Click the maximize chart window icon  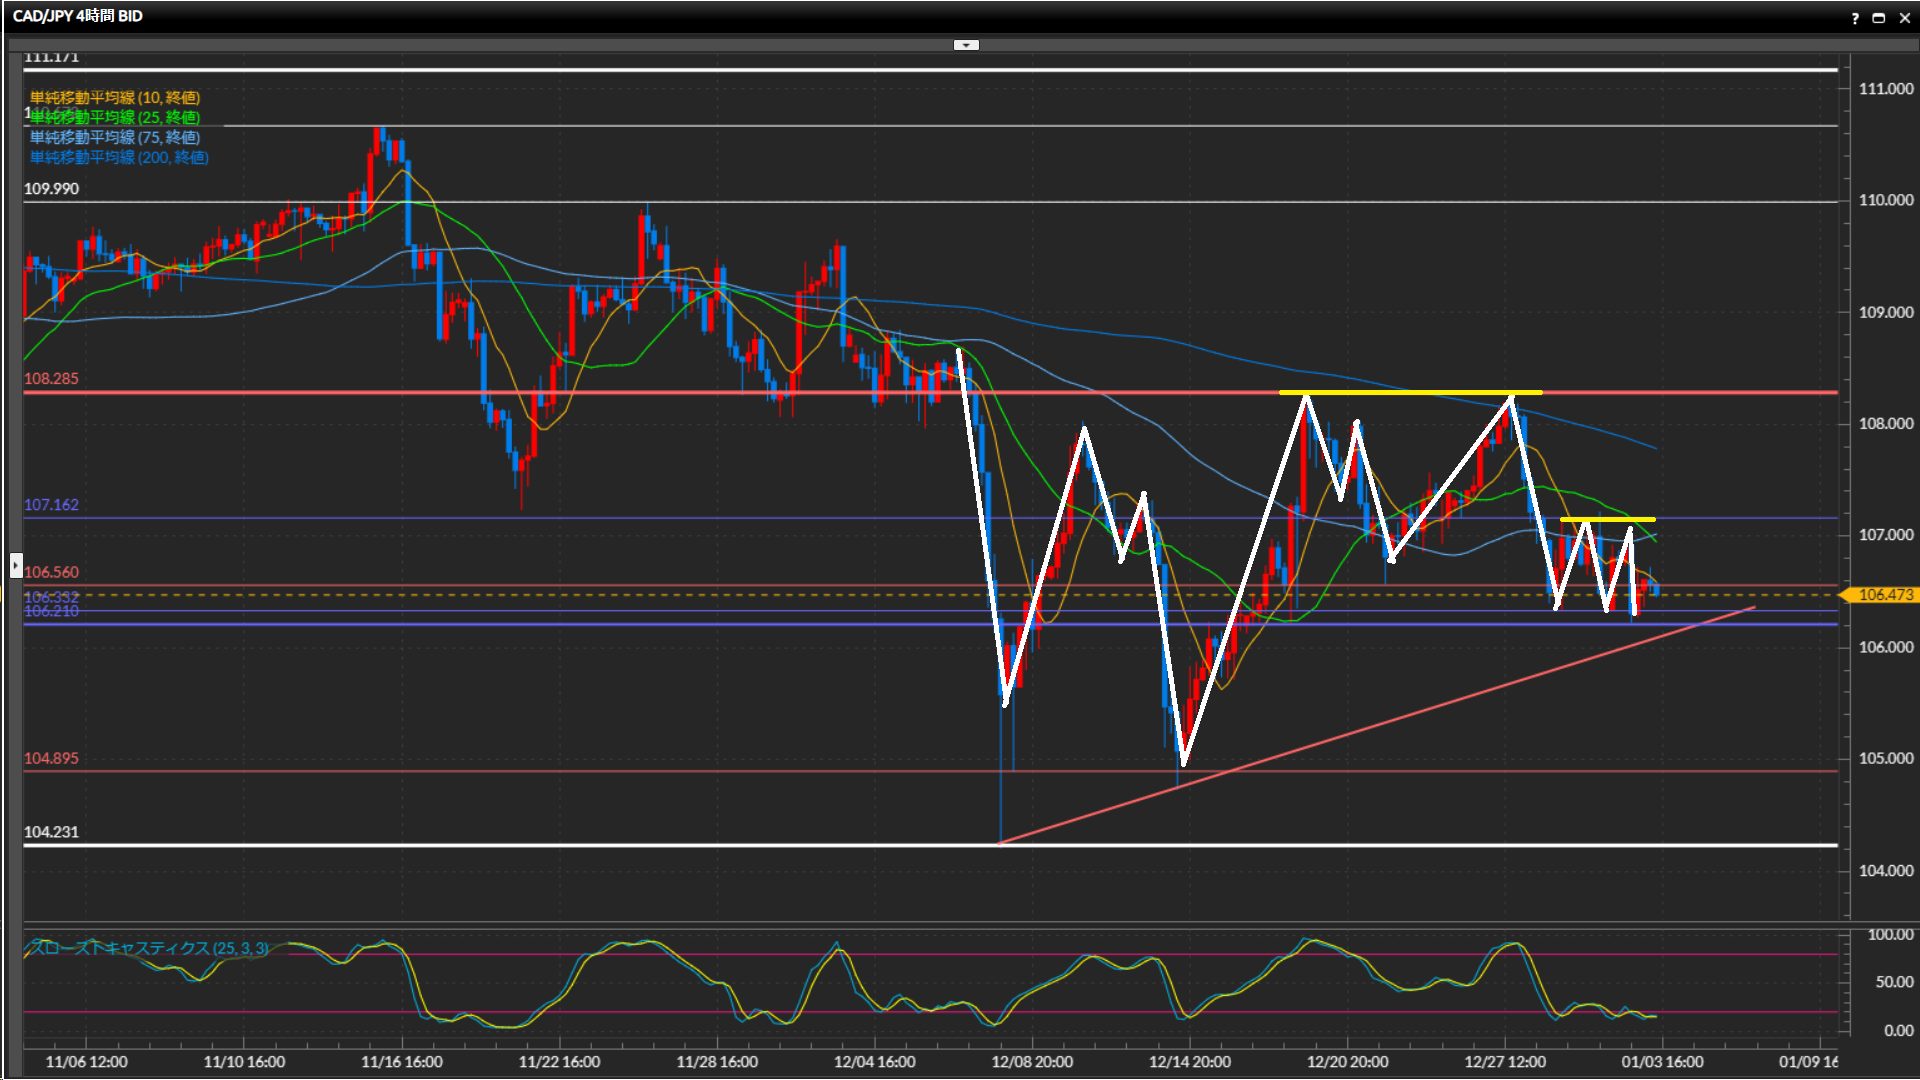(1878, 18)
